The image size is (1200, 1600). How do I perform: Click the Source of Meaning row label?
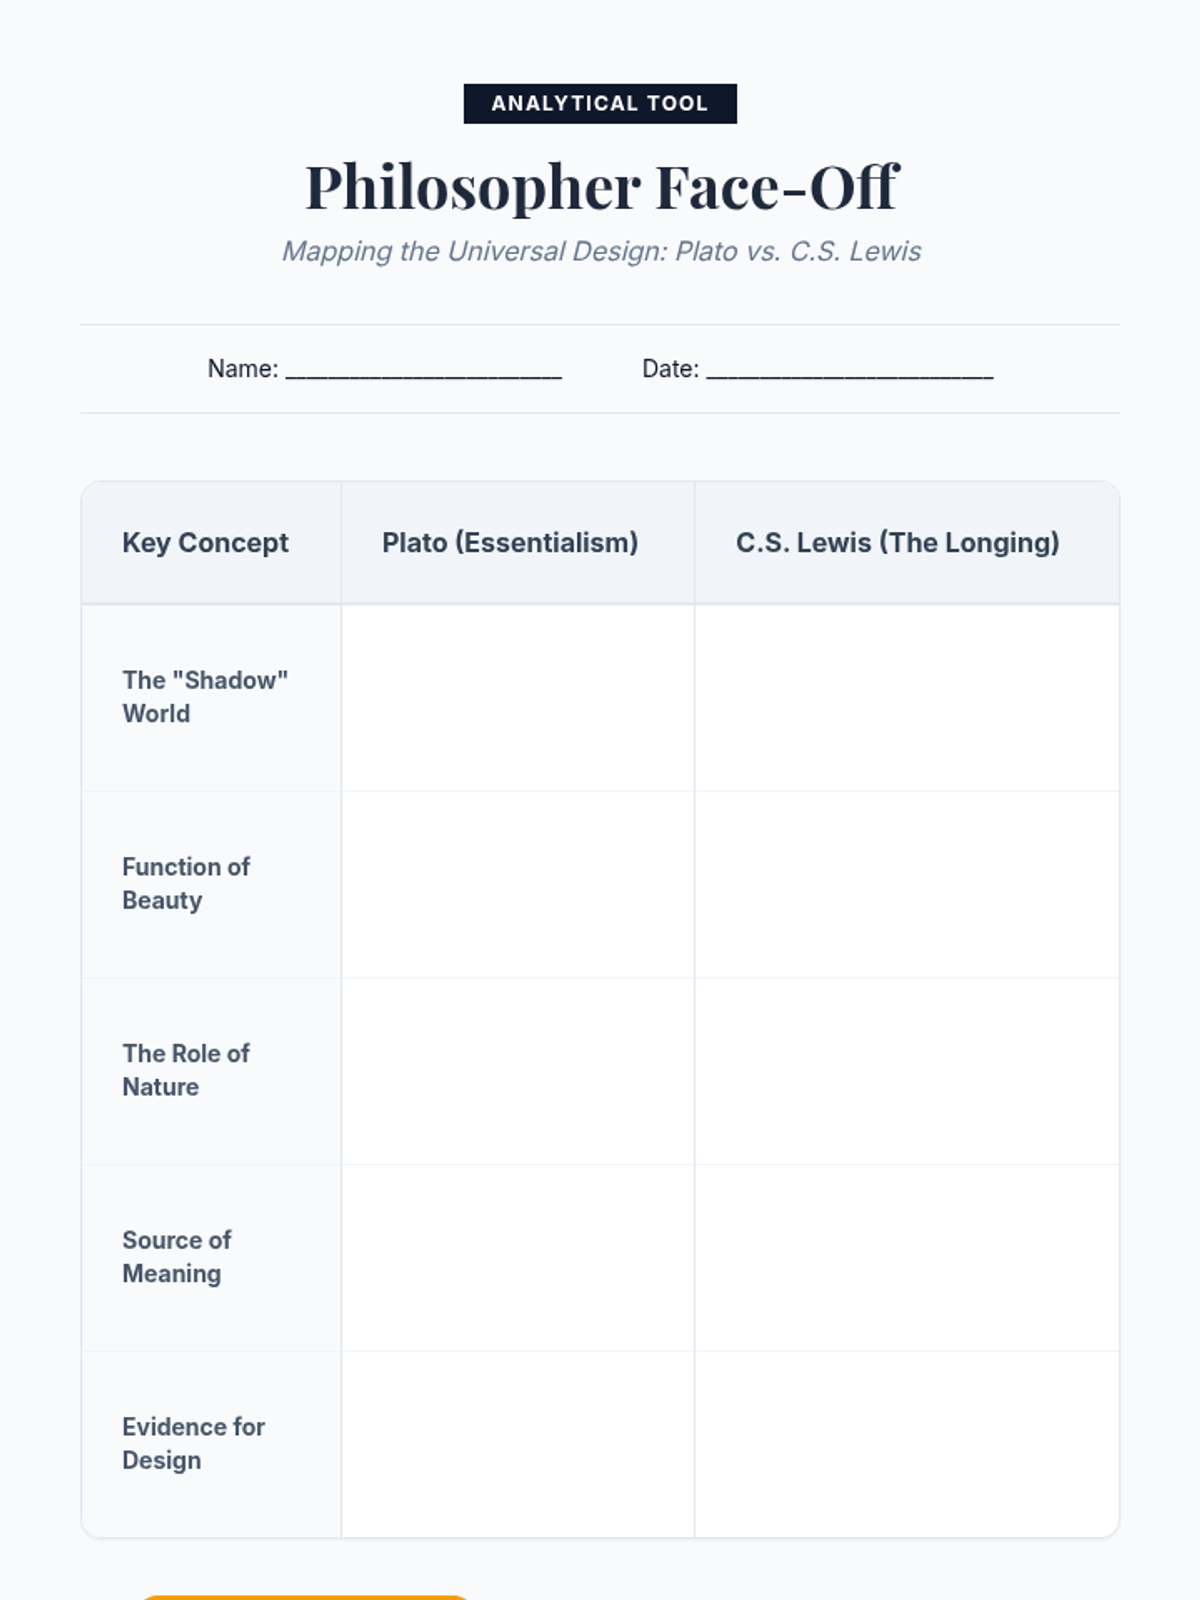point(177,1257)
